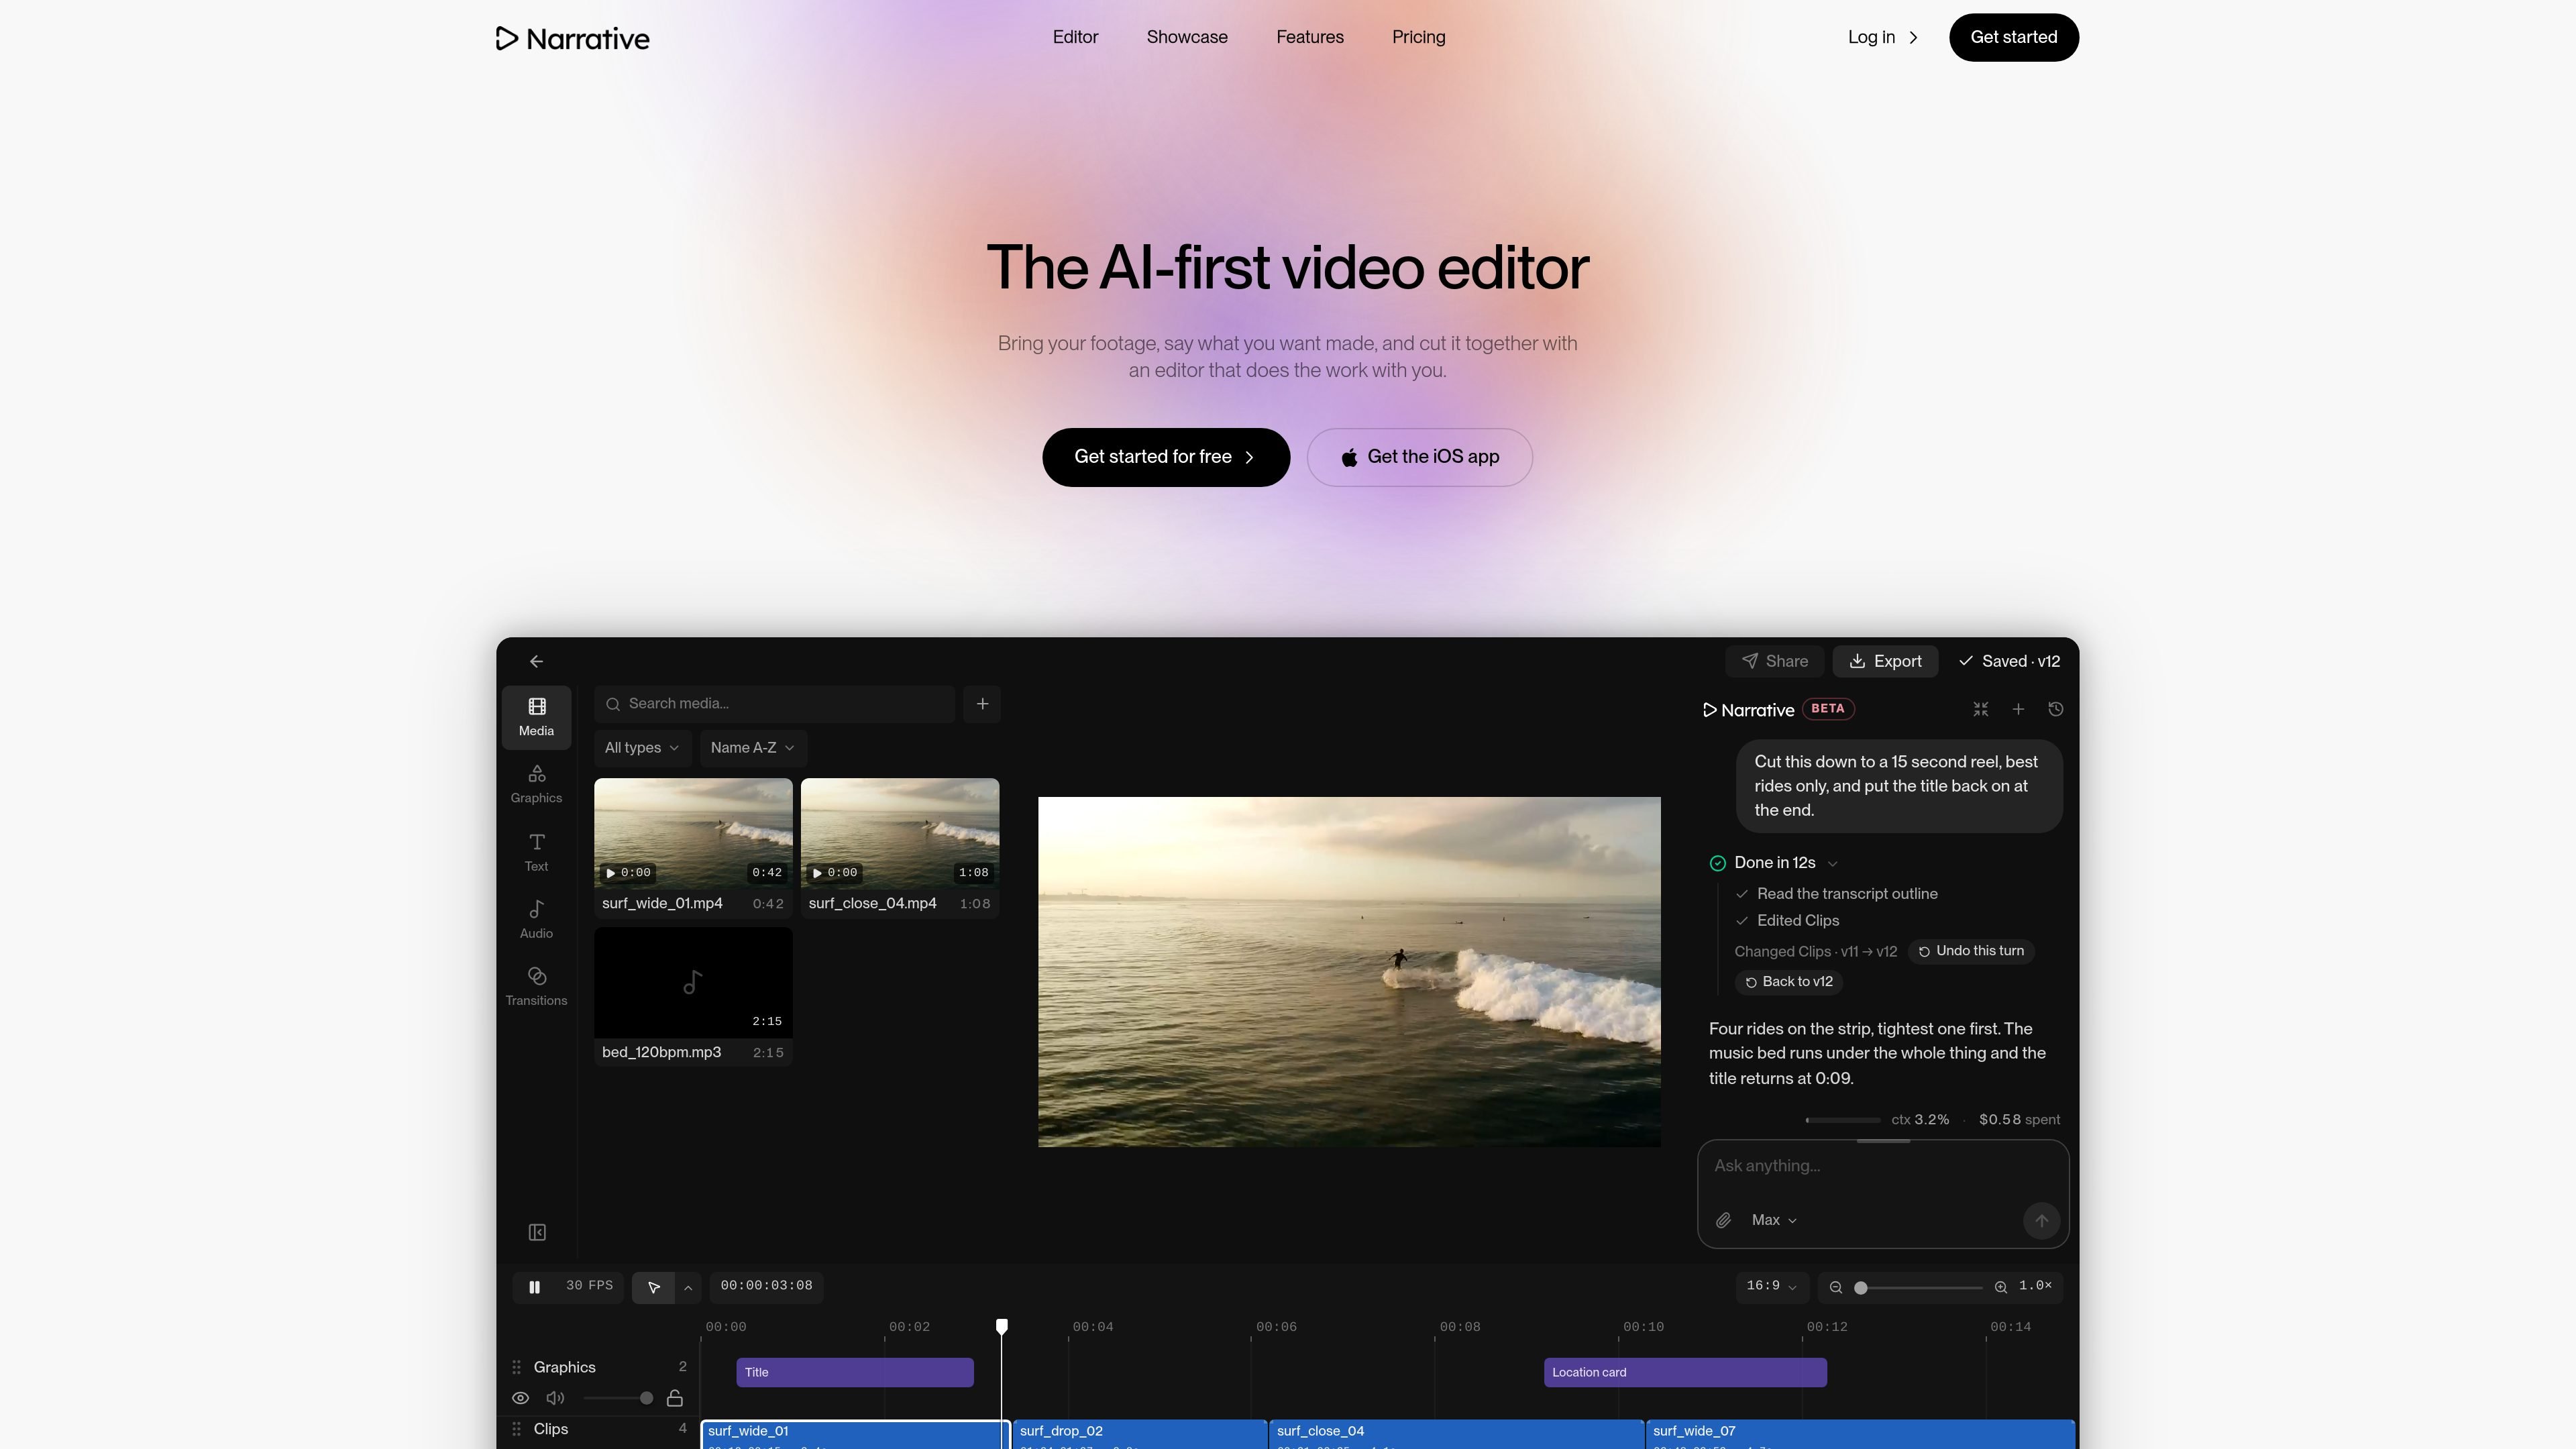Select the pointer selection tool
This screenshot has width=2576, height=1449.
click(653, 1287)
